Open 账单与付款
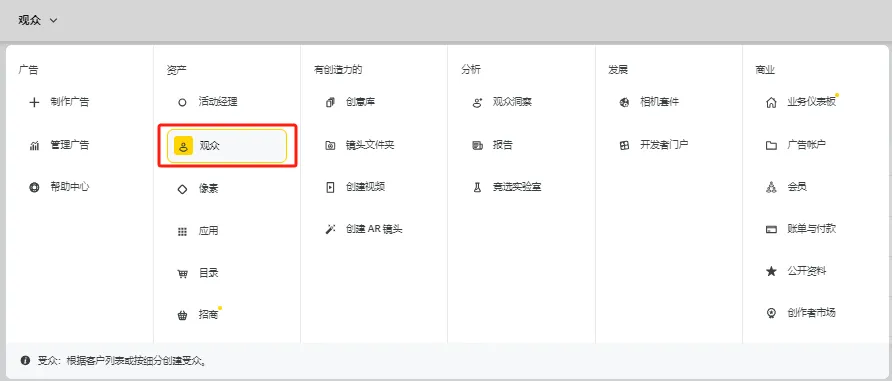Viewport: 892px width, 381px height. (812, 229)
